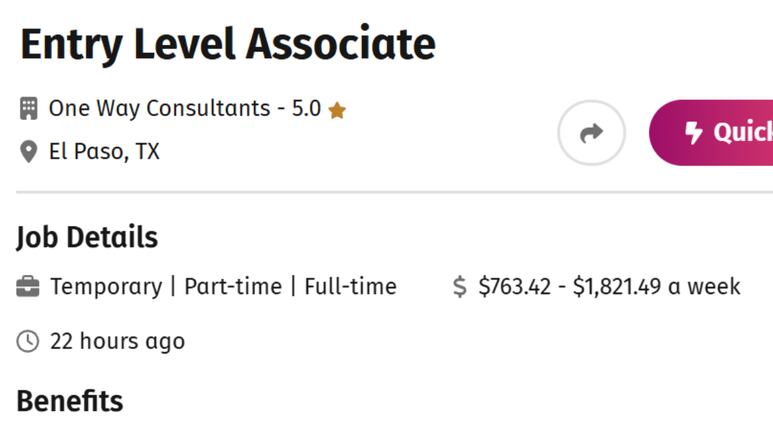Screen dimensions: 773x438
Task: Click the Temporary job type label
Action: [106, 287]
